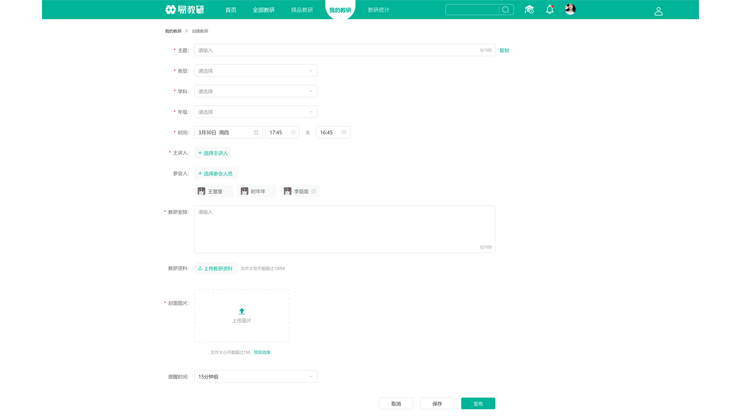This screenshot has height=420, width=740.
Task: Open the 年级 dropdown
Action: coord(256,112)
